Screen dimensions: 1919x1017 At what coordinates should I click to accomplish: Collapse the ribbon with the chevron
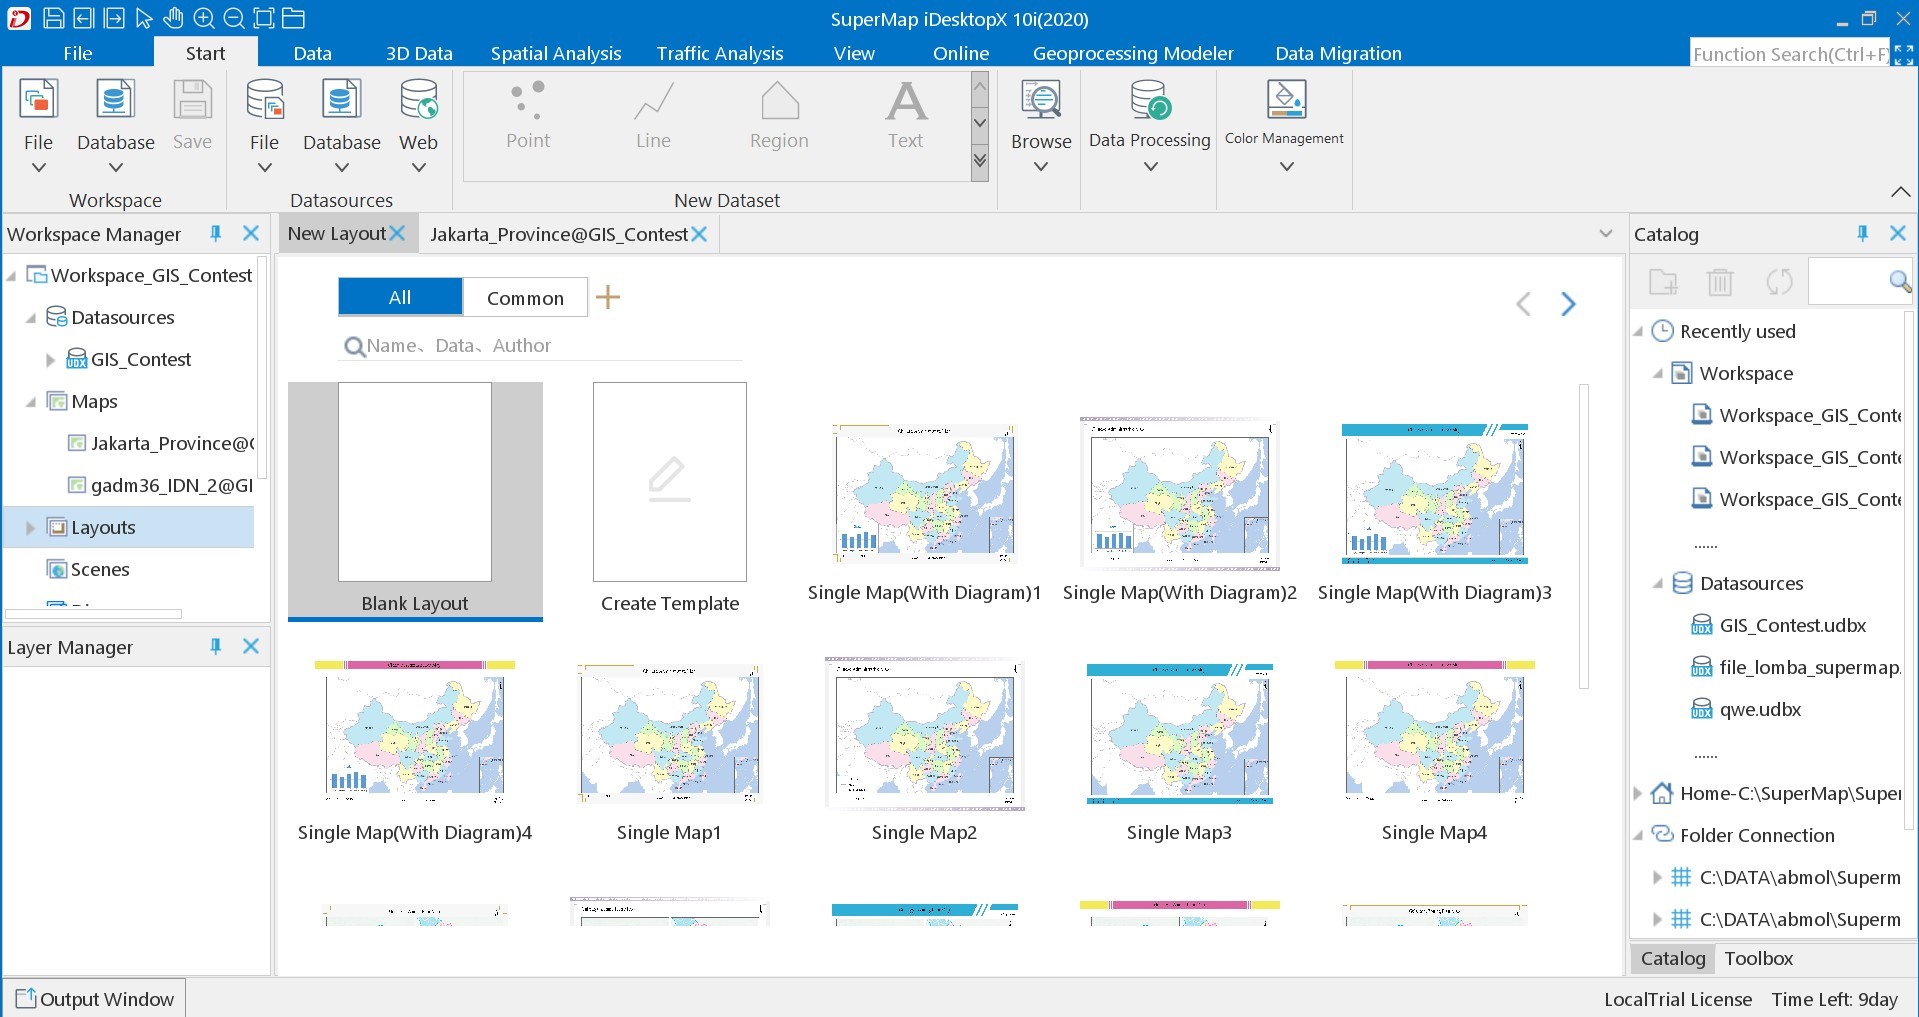coord(1901,192)
